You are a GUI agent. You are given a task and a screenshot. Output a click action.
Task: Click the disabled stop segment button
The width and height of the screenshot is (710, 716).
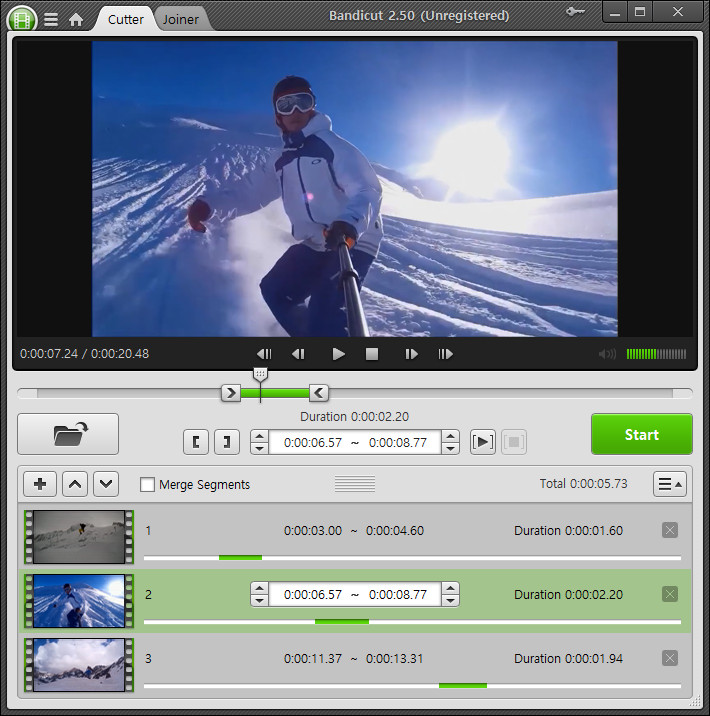pyautogui.click(x=514, y=442)
